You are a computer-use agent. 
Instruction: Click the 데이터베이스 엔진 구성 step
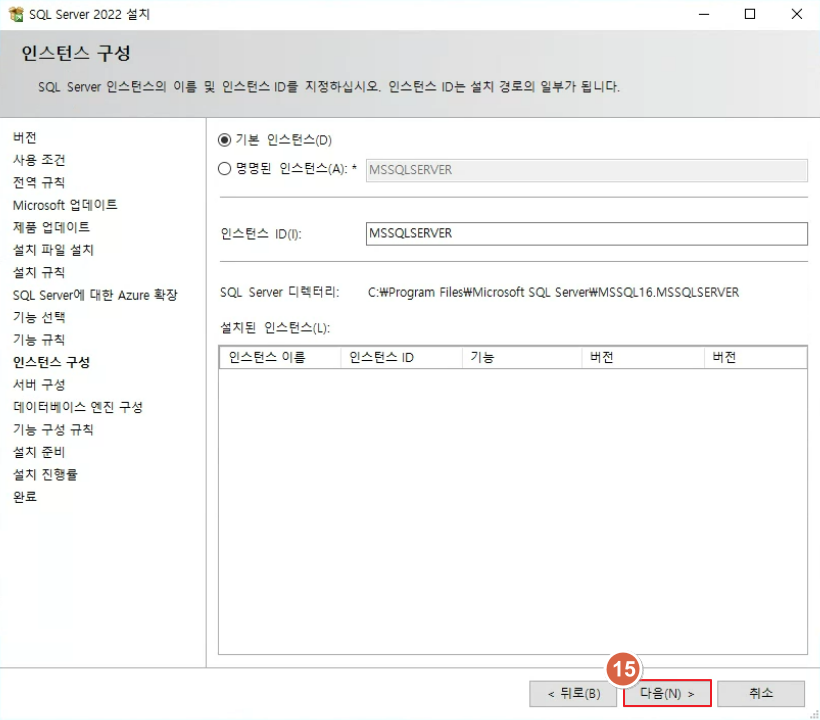pyautogui.click(x=78, y=407)
